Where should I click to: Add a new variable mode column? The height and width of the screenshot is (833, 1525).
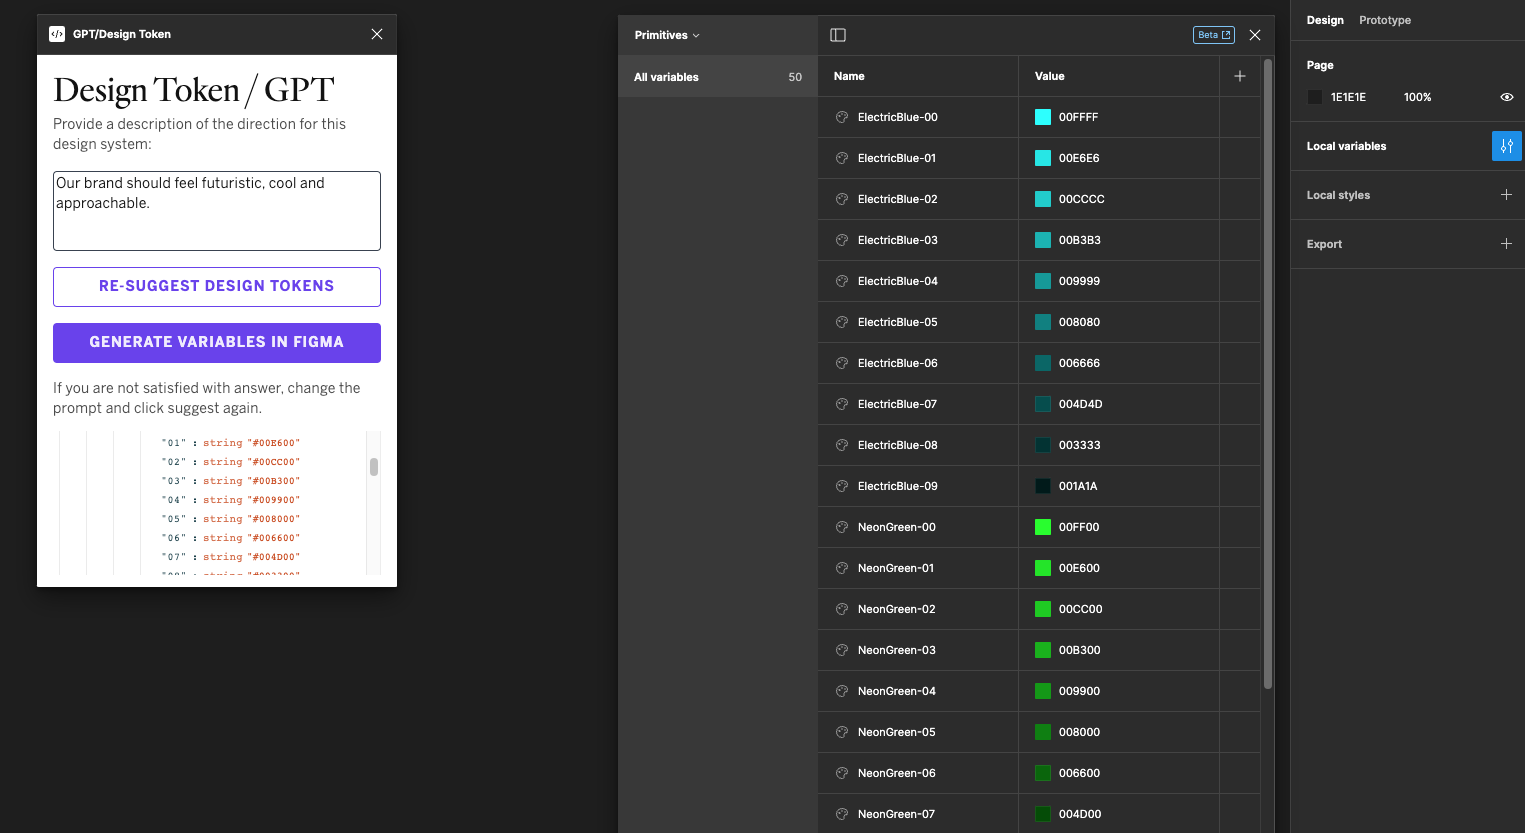tap(1240, 76)
